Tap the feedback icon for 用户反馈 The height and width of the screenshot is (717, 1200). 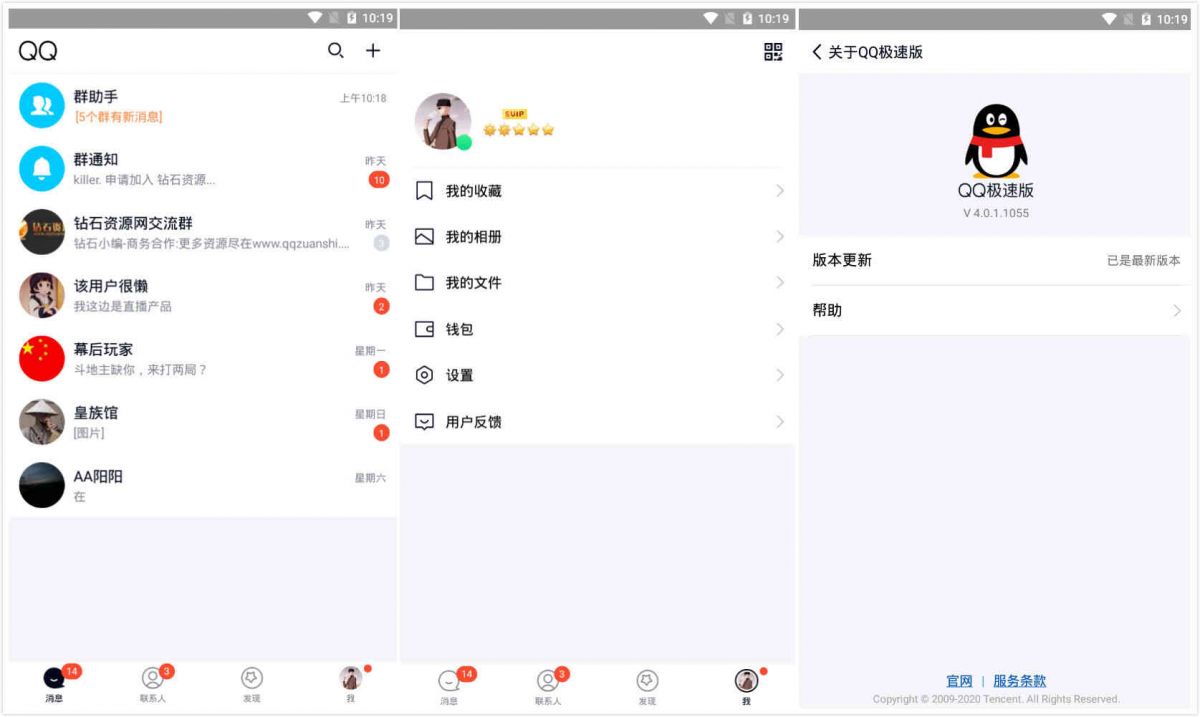pyautogui.click(x=424, y=422)
